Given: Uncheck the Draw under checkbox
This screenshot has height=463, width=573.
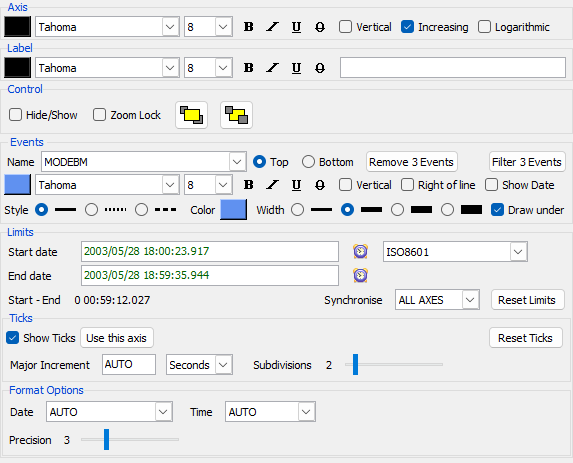Looking at the screenshot, I should 497,210.
